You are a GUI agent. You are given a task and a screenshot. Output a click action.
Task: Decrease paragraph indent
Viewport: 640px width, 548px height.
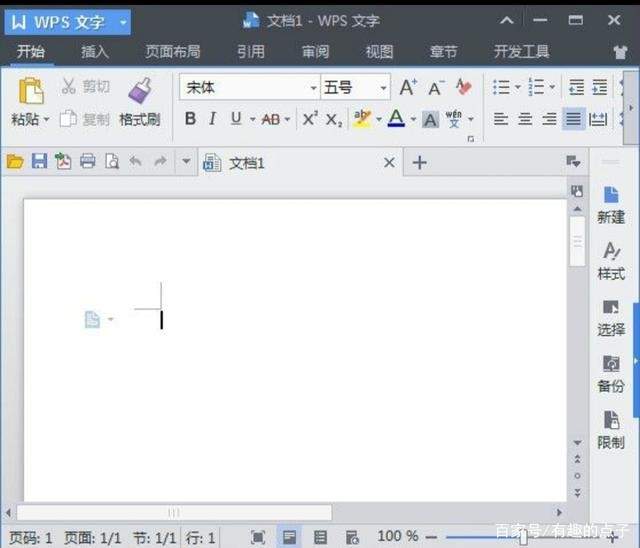576,87
